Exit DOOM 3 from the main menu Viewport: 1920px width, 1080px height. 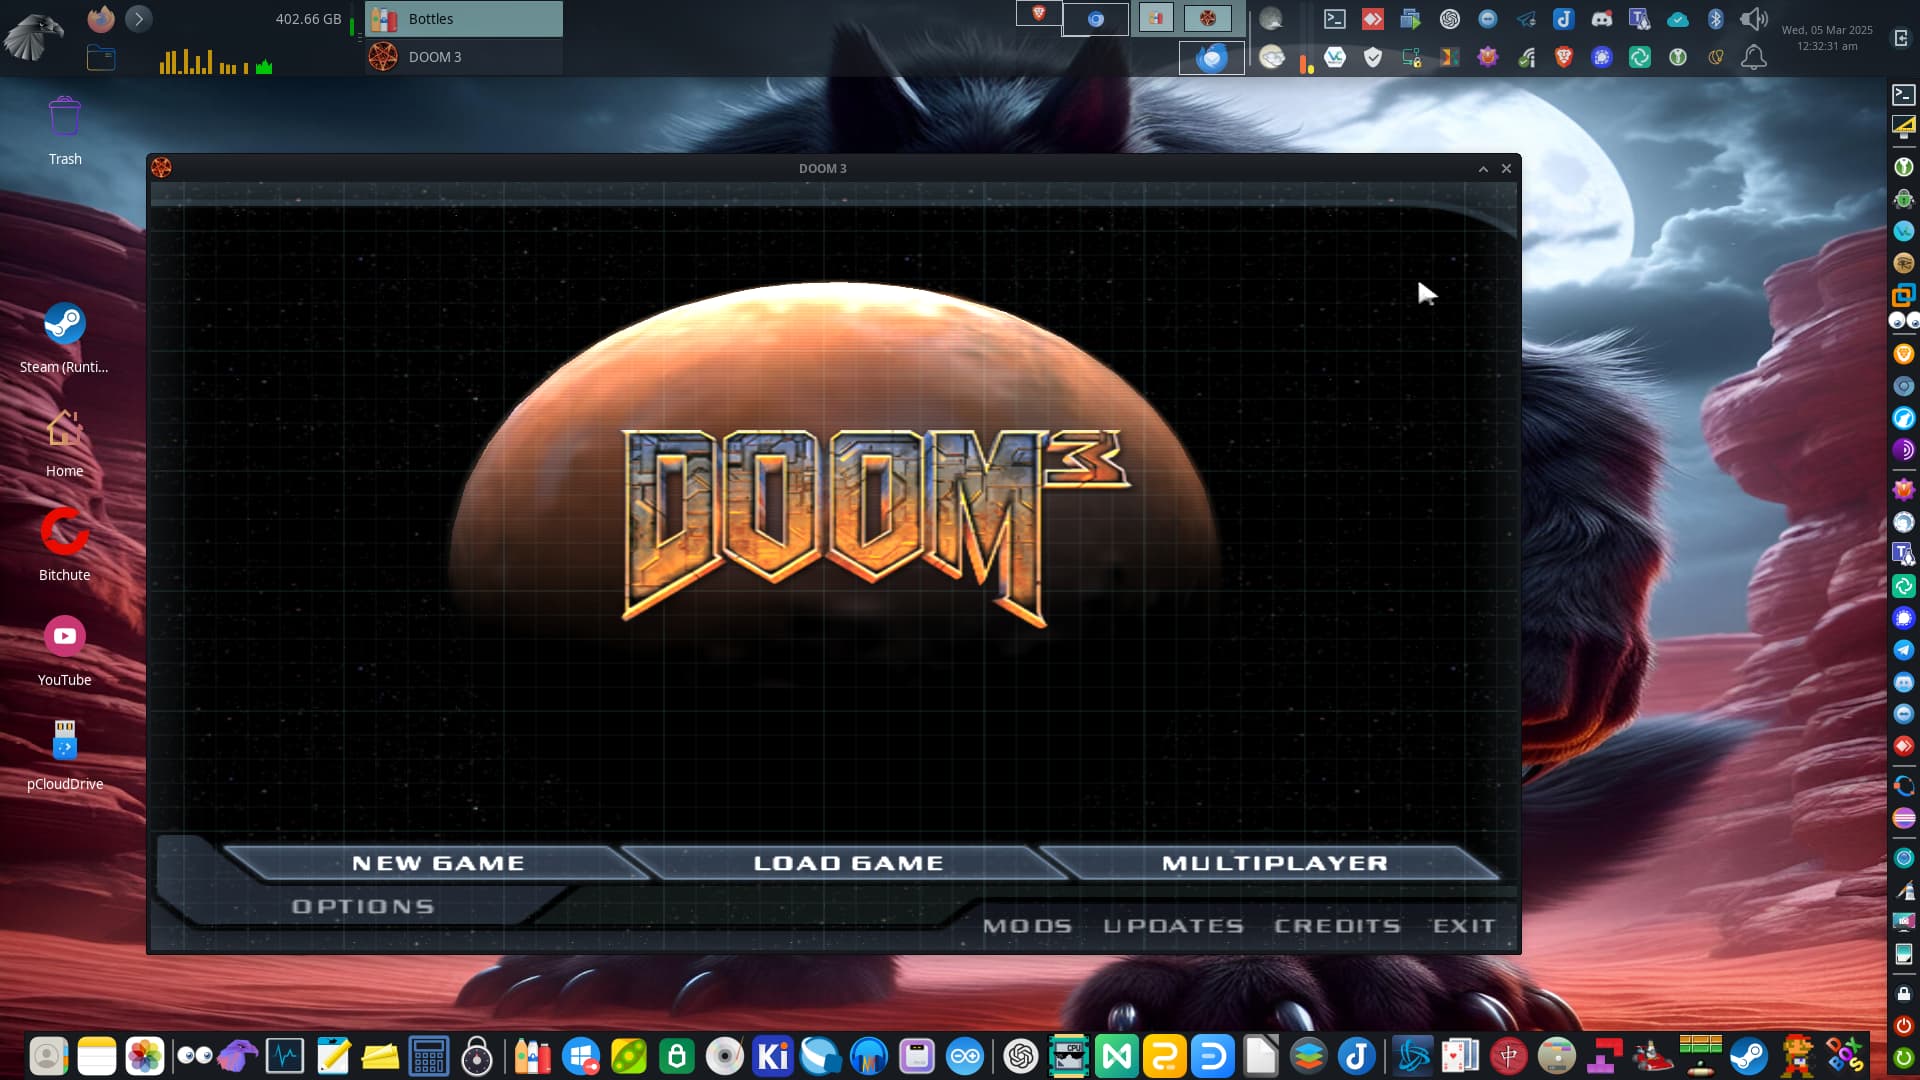tap(1463, 926)
